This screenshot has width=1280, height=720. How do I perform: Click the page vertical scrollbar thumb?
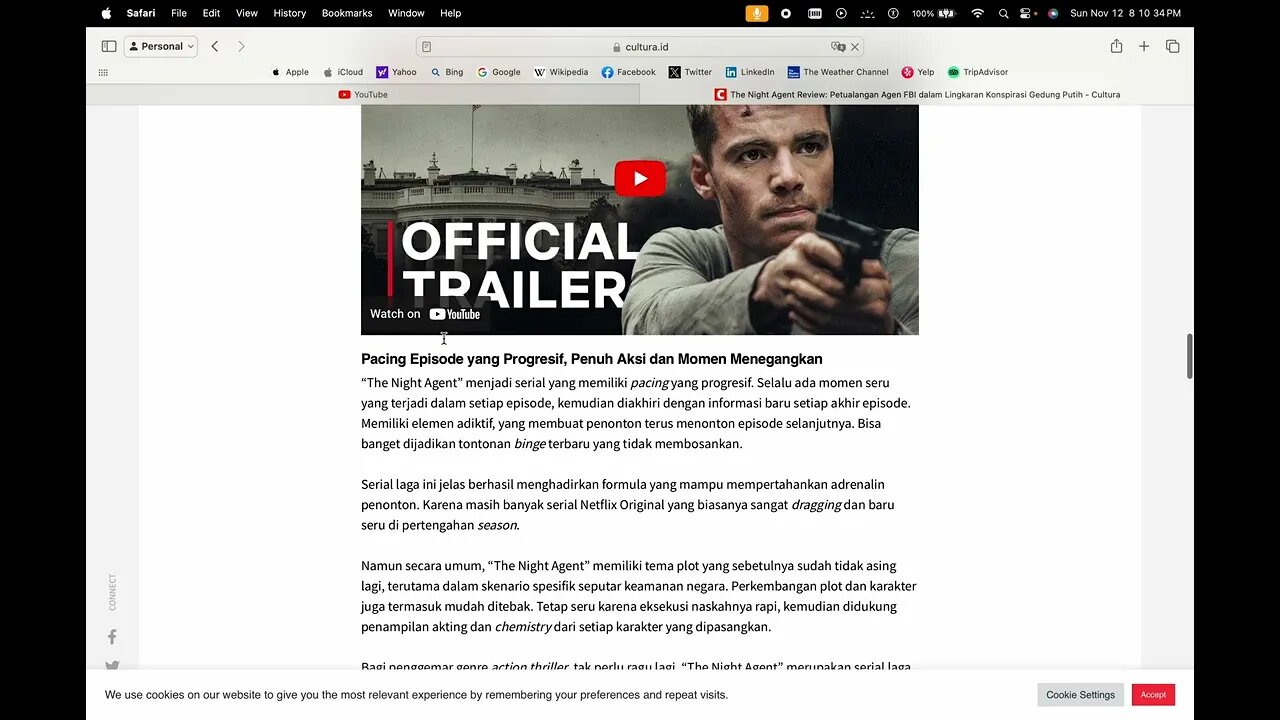[x=1189, y=357]
